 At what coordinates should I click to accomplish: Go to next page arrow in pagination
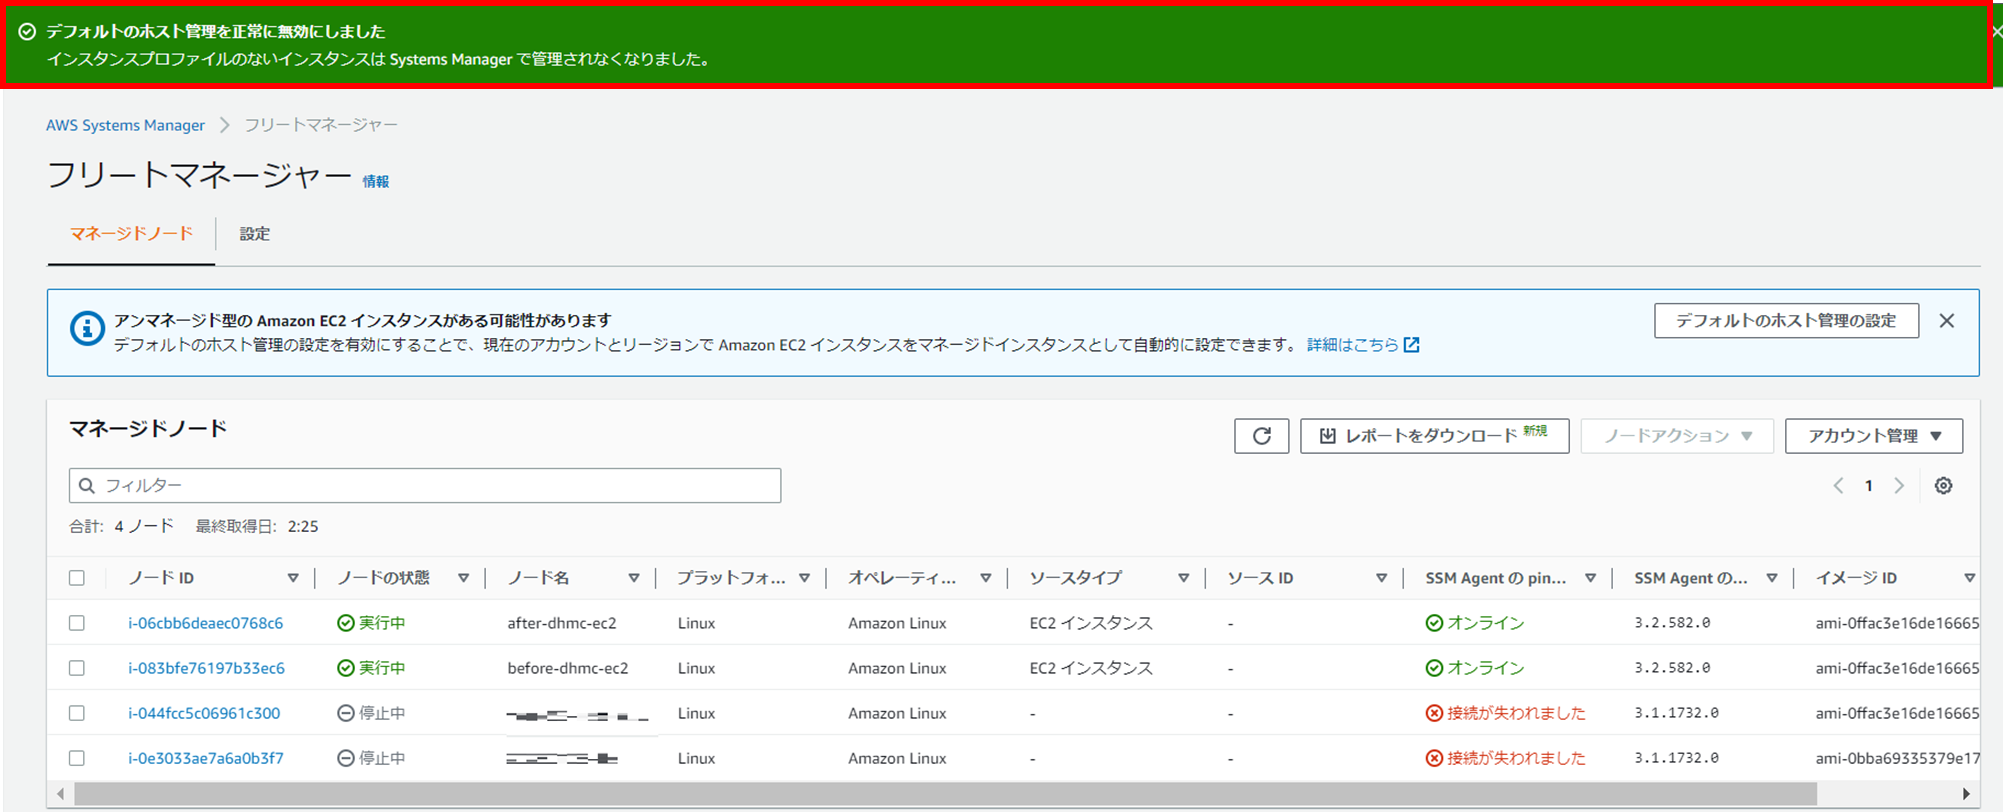click(1899, 486)
